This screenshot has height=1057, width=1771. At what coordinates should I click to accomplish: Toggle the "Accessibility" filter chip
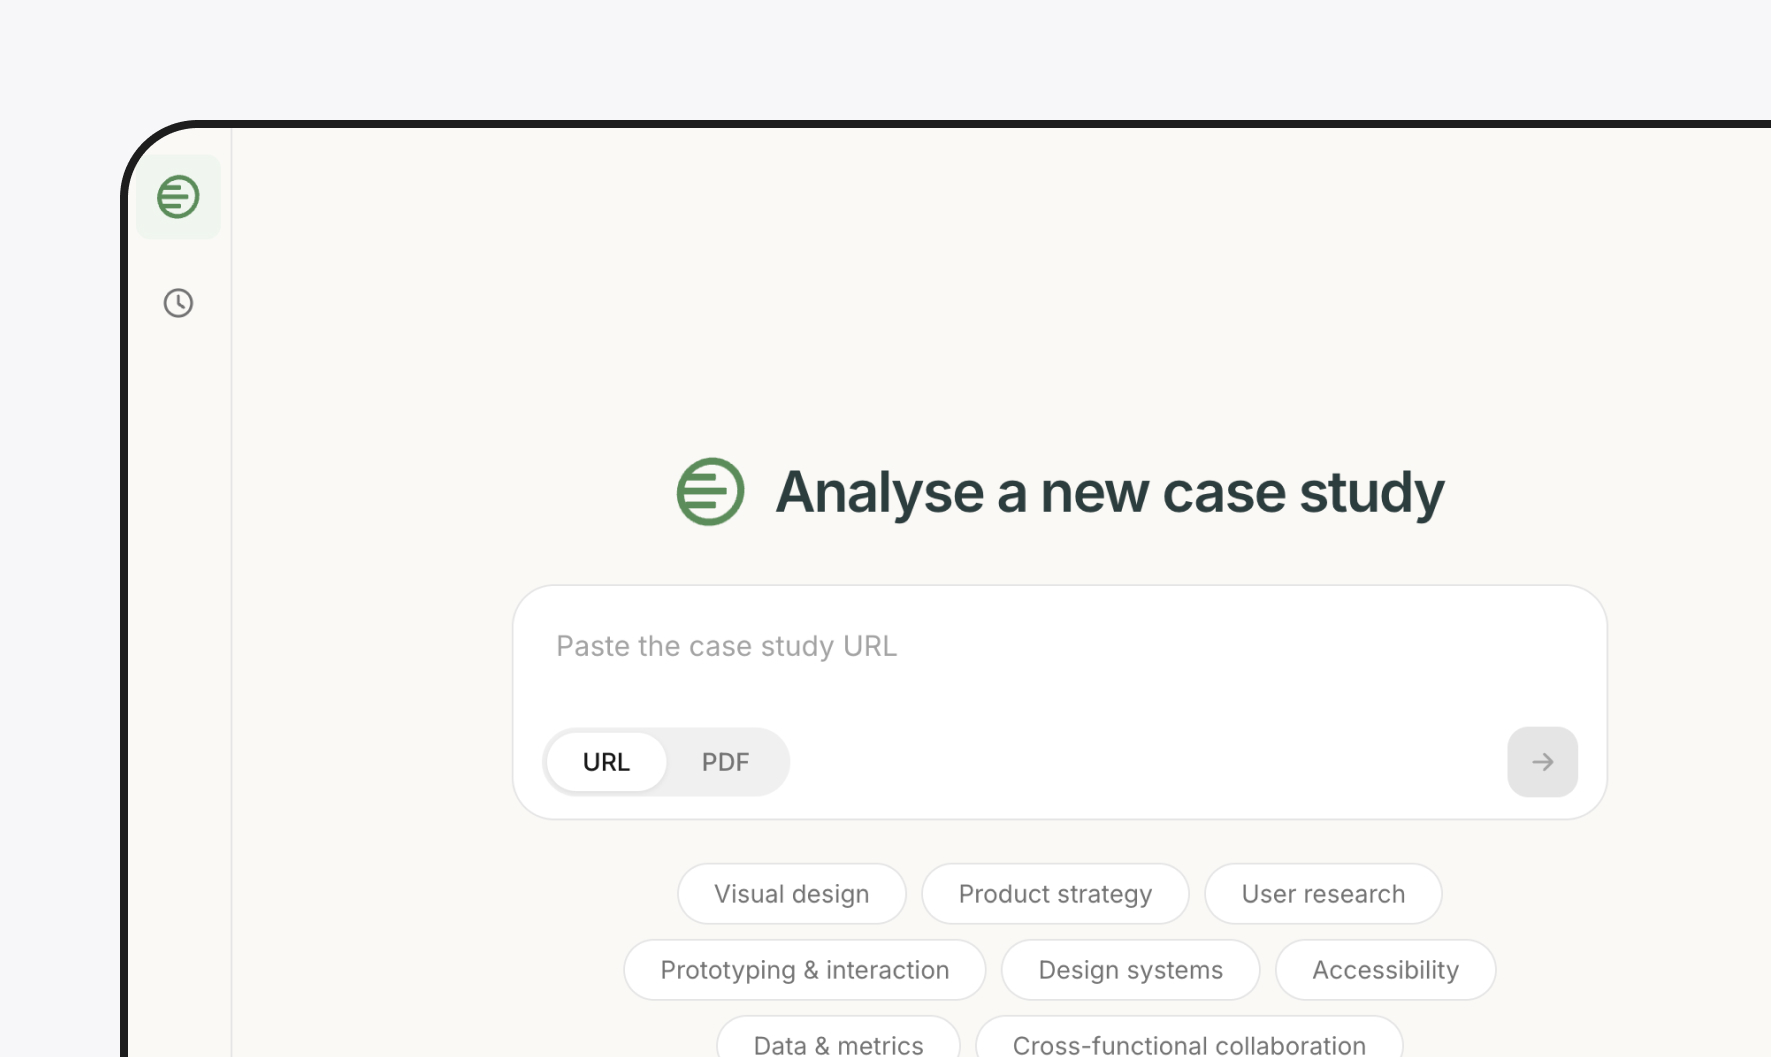coord(1385,969)
